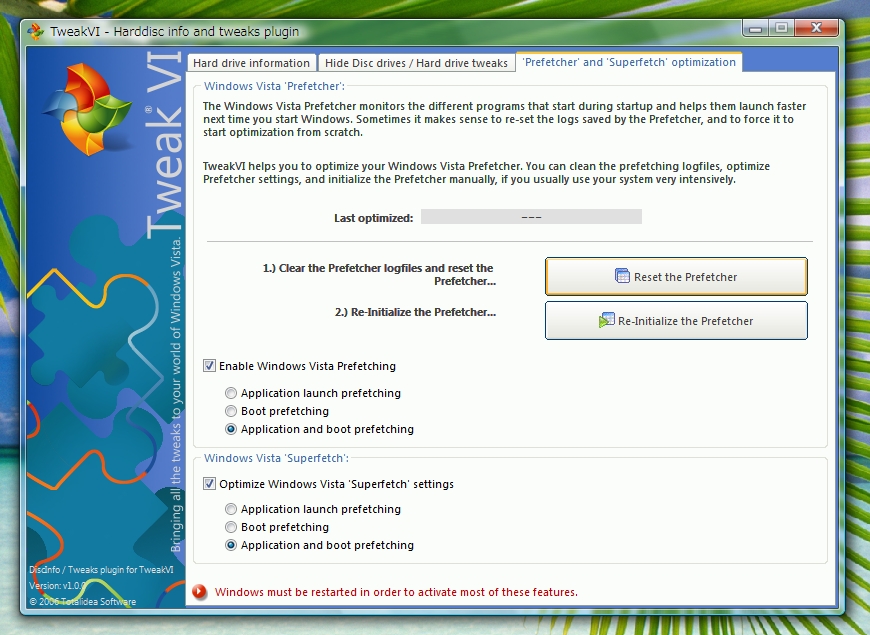Click the window title 'TweakVI - Harddisc info and tweaks plugin'
This screenshot has width=870, height=635.
click(x=174, y=32)
